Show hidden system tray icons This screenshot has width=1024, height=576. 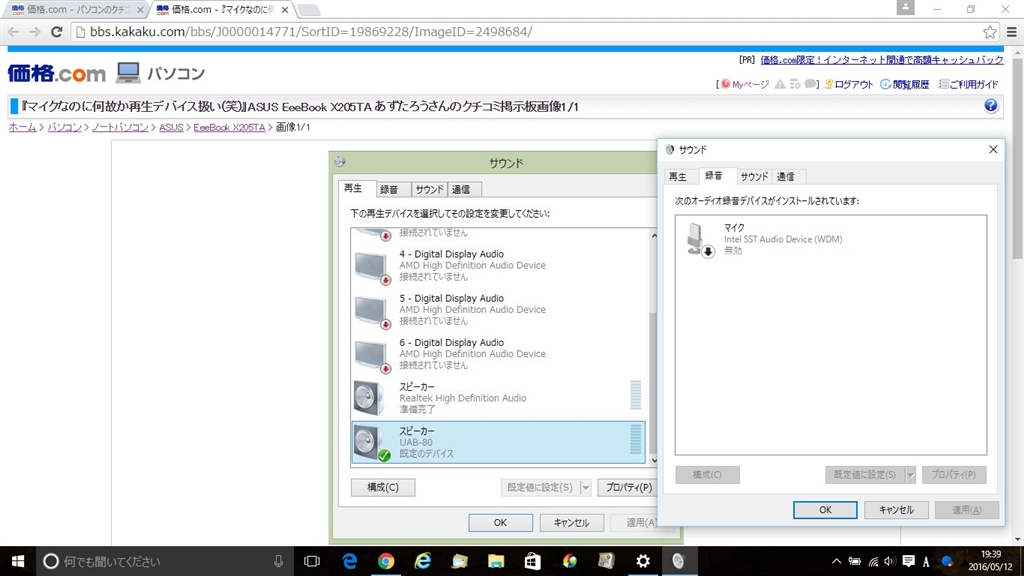837,561
